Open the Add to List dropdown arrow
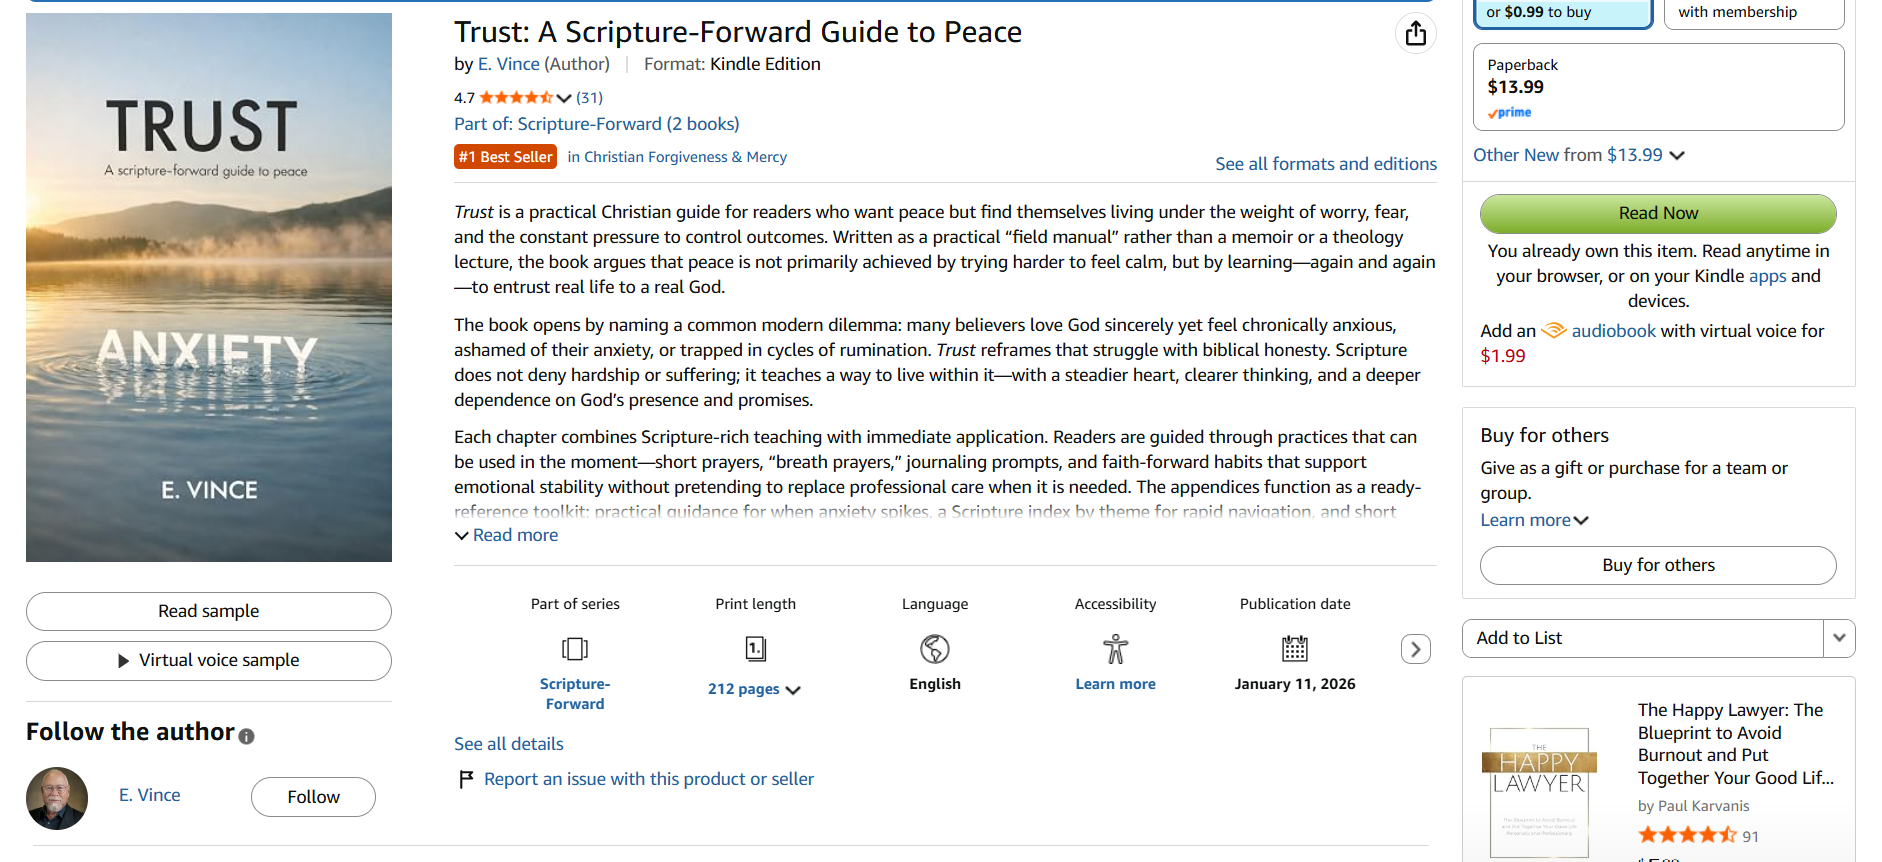Viewport: 1882px width, 862px height. tap(1839, 638)
